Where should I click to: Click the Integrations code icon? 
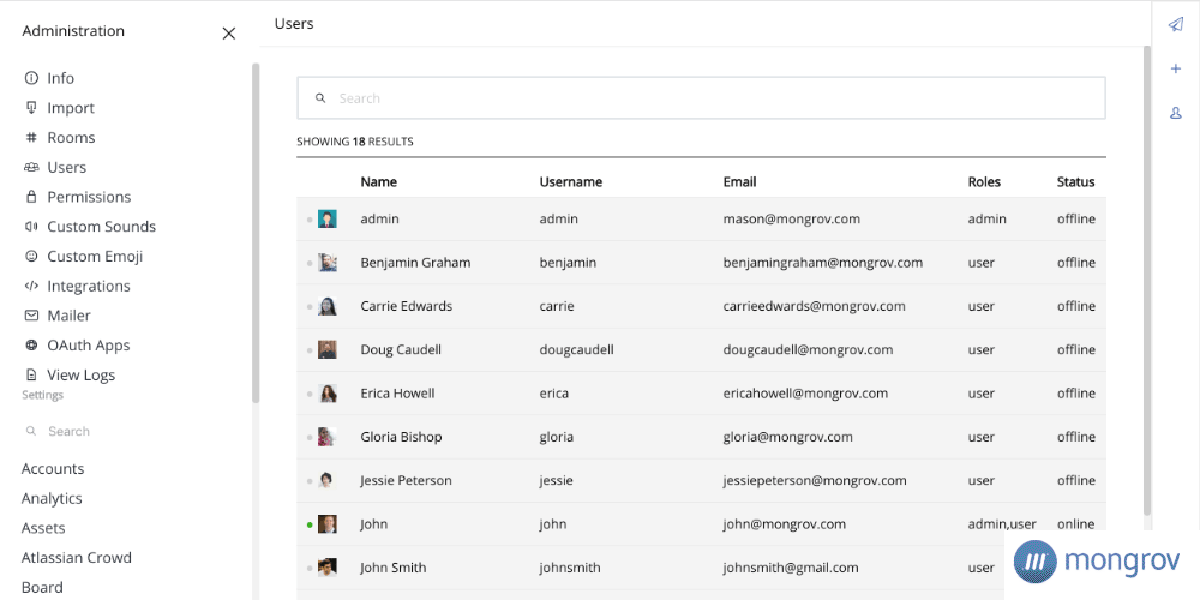tap(31, 286)
